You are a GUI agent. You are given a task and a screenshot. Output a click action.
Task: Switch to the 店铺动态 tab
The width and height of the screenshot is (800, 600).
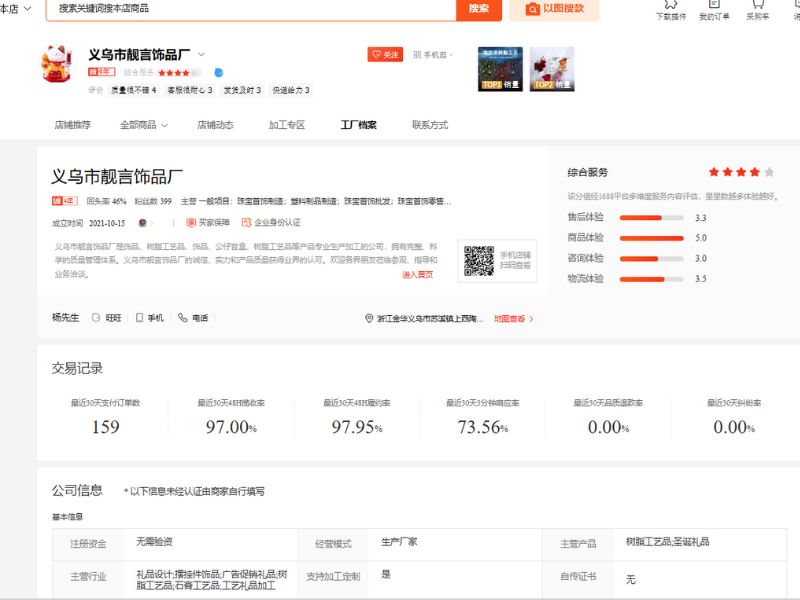point(215,125)
